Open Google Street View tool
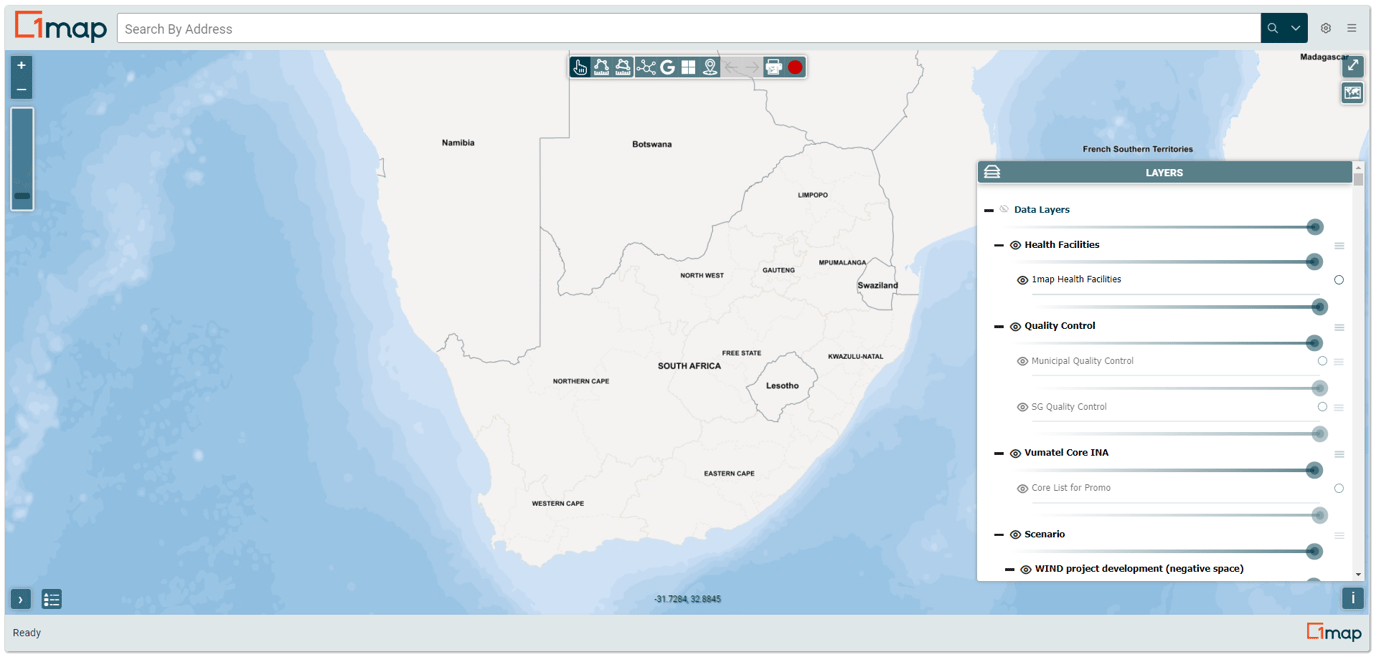 coord(667,67)
